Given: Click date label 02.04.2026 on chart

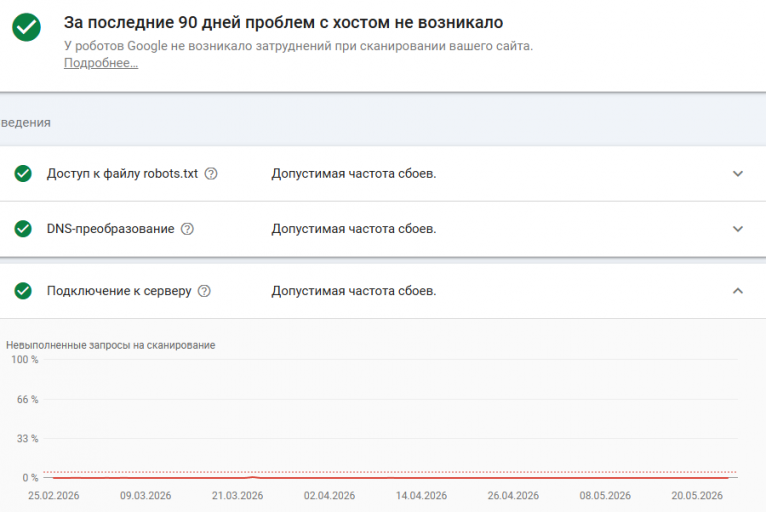Looking at the screenshot, I should pos(329,495).
